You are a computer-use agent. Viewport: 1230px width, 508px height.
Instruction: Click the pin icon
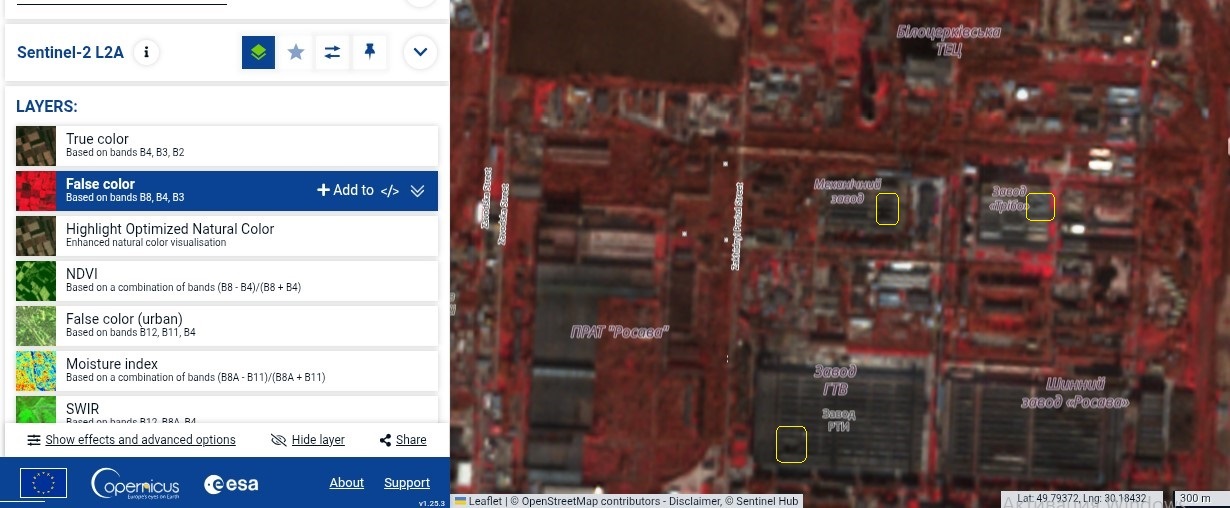click(x=370, y=52)
